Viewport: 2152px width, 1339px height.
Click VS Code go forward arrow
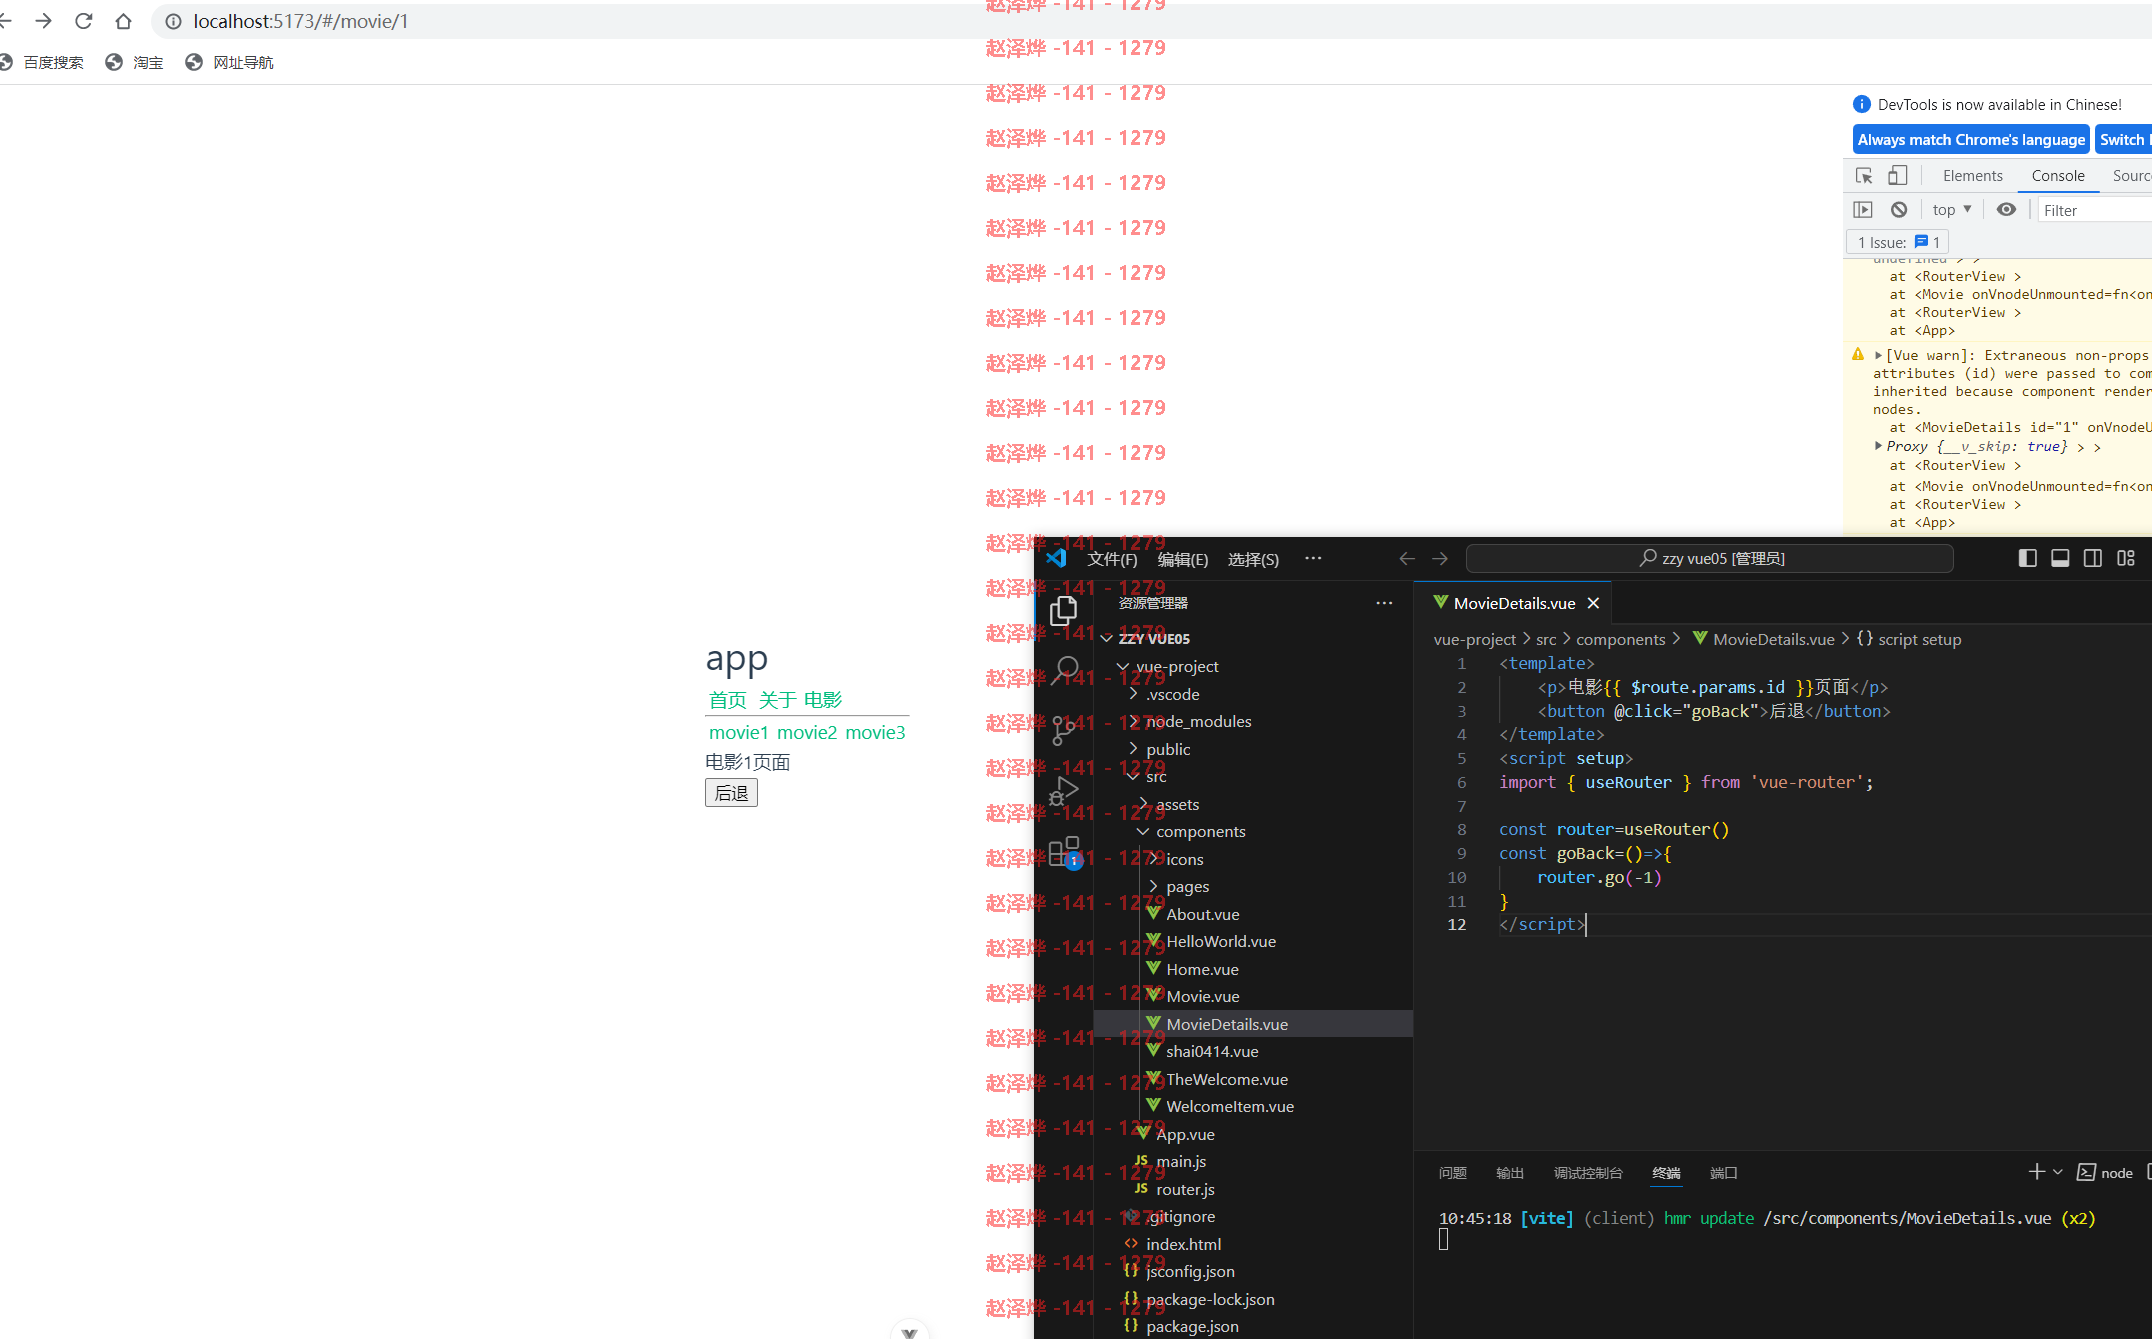[x=1440, y=558]
